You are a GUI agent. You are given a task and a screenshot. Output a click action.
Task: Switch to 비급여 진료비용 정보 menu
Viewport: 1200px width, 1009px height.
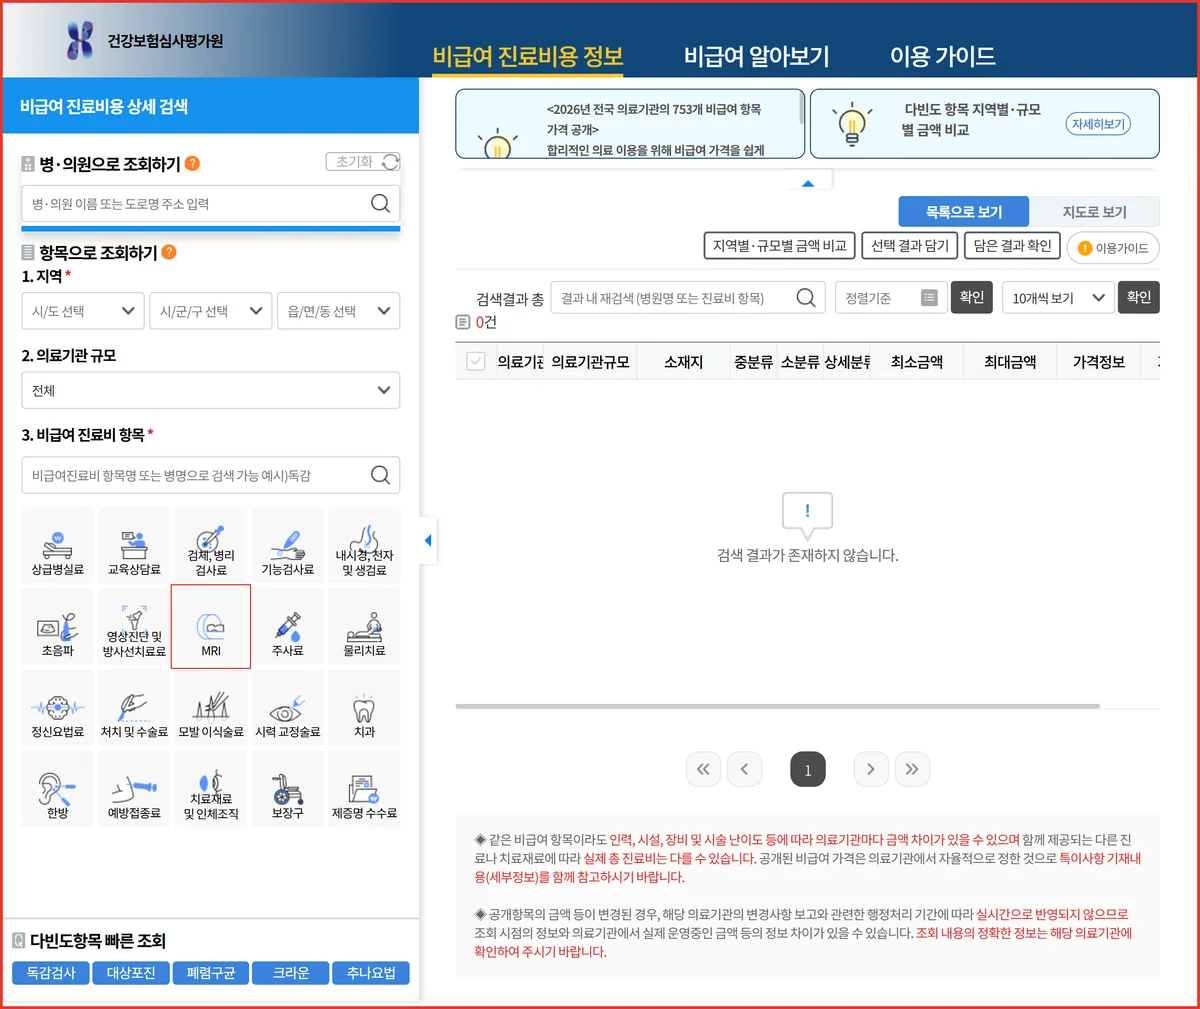click(528, 56)
